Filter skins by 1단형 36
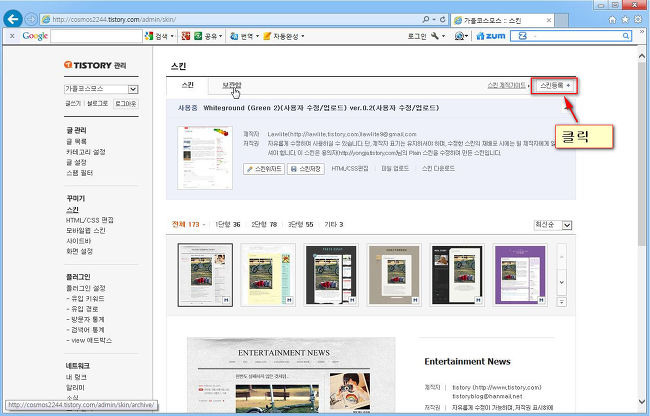 228,224
